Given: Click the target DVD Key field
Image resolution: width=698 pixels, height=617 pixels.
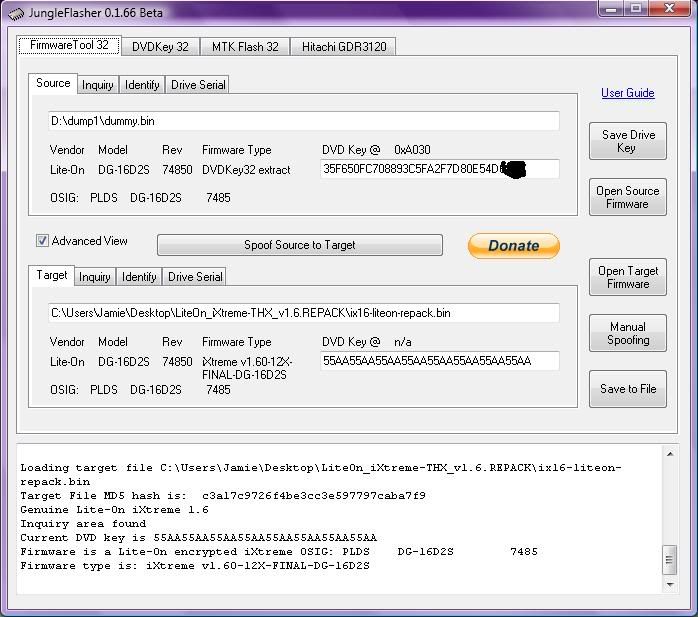Looking at the screenshot, I should tap(439, 361).
